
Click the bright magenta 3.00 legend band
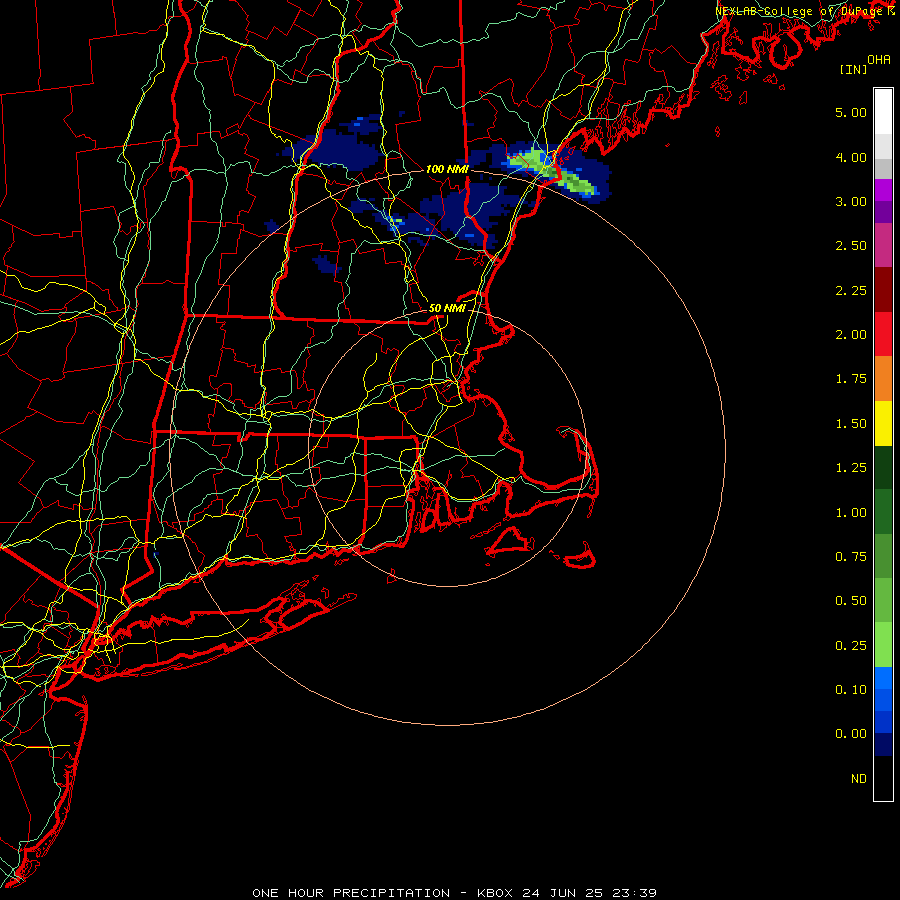pyautogui.click(x=883, y=190)
